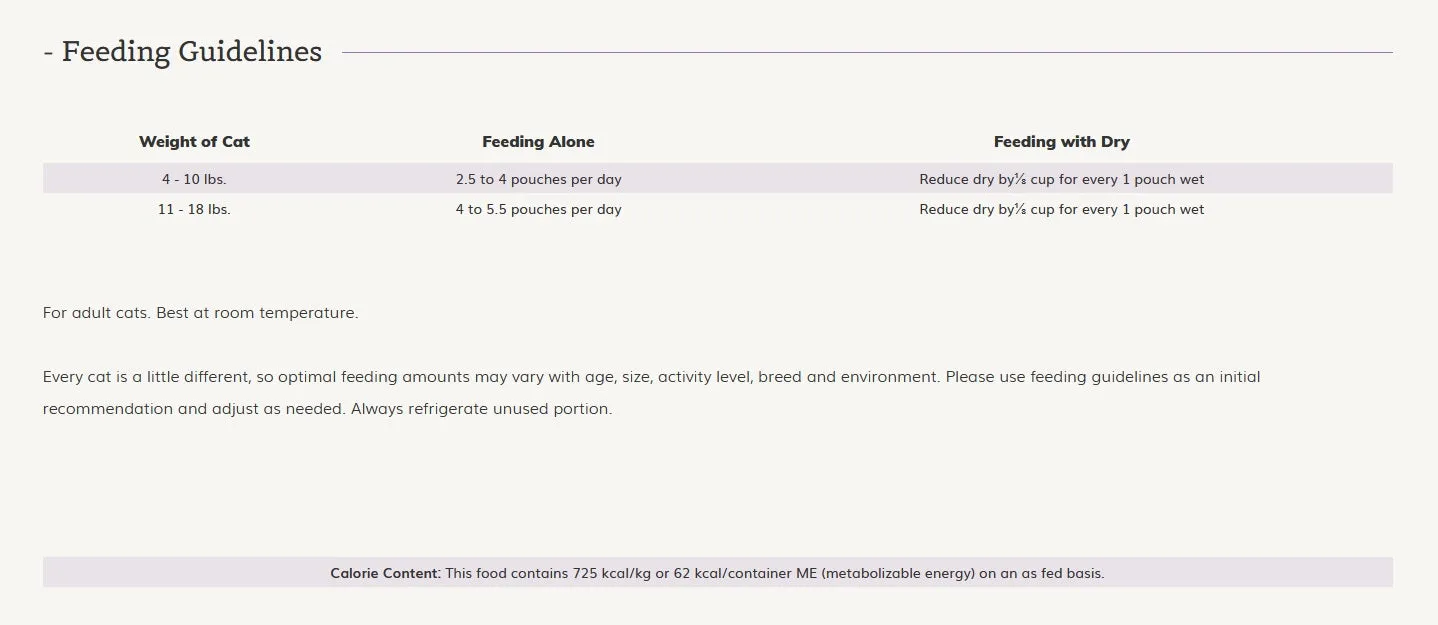Click the 11 - 18 lbs. weight cell
Image resolution: width=1438 pixels, height=625 pixels.
pyautogui.click(x=194, y=210)
